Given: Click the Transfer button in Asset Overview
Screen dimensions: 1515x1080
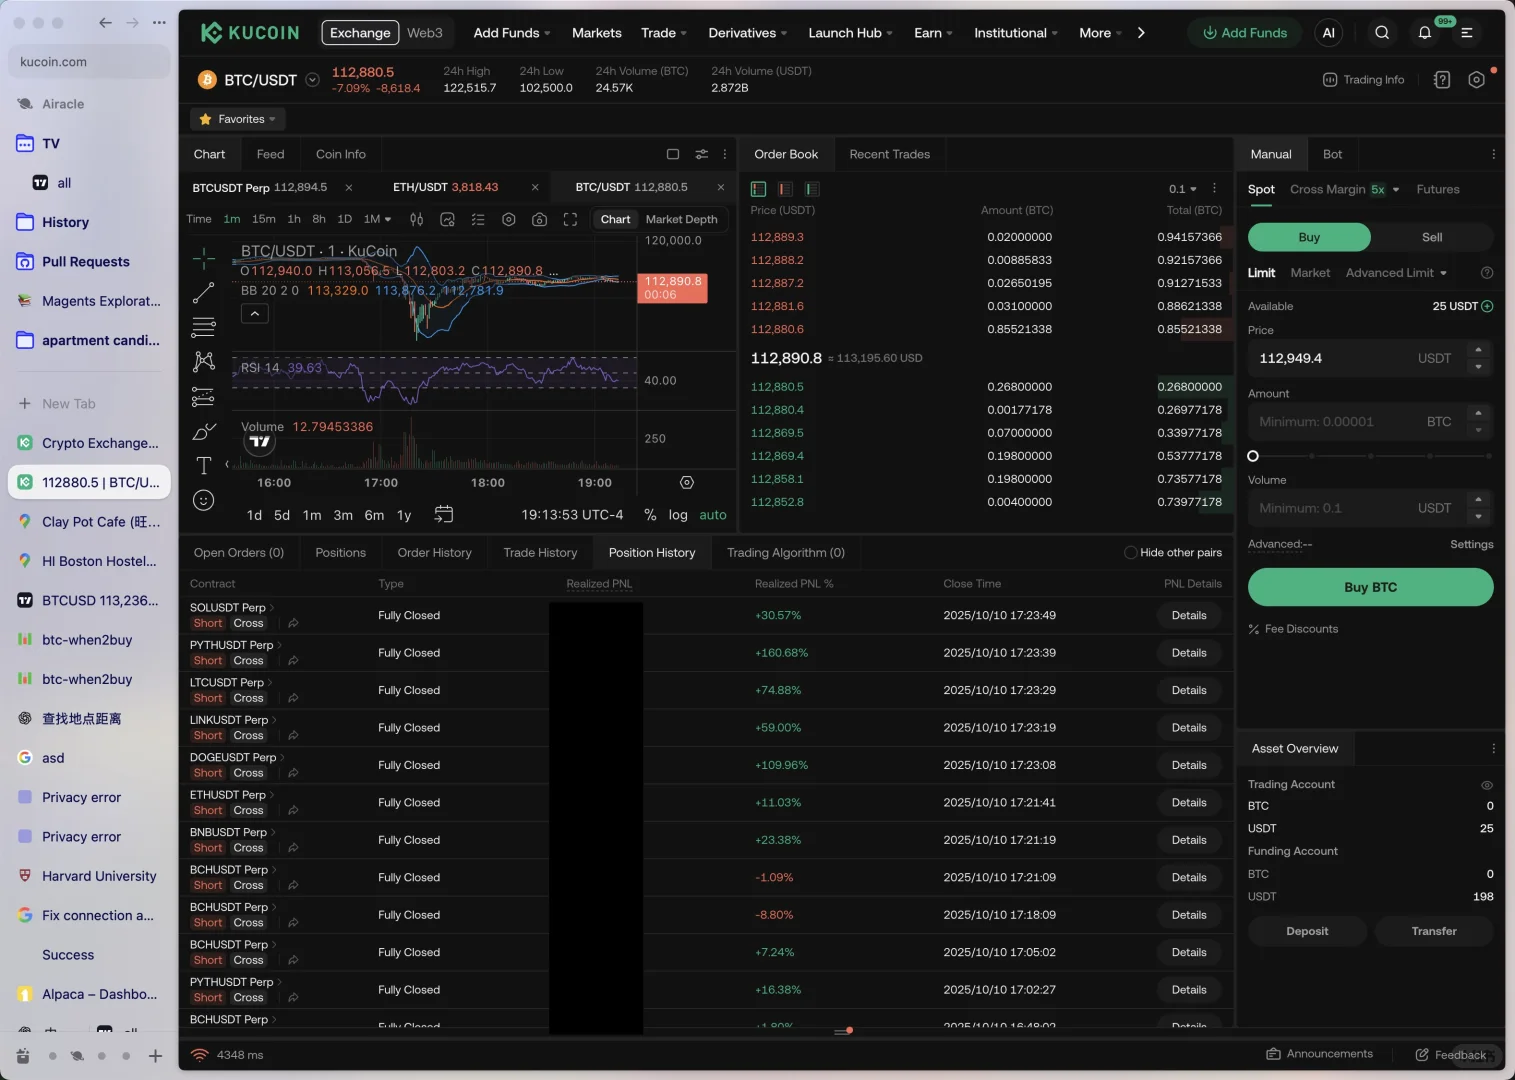Looking at the screenshot, I should tap(1434, 931).
